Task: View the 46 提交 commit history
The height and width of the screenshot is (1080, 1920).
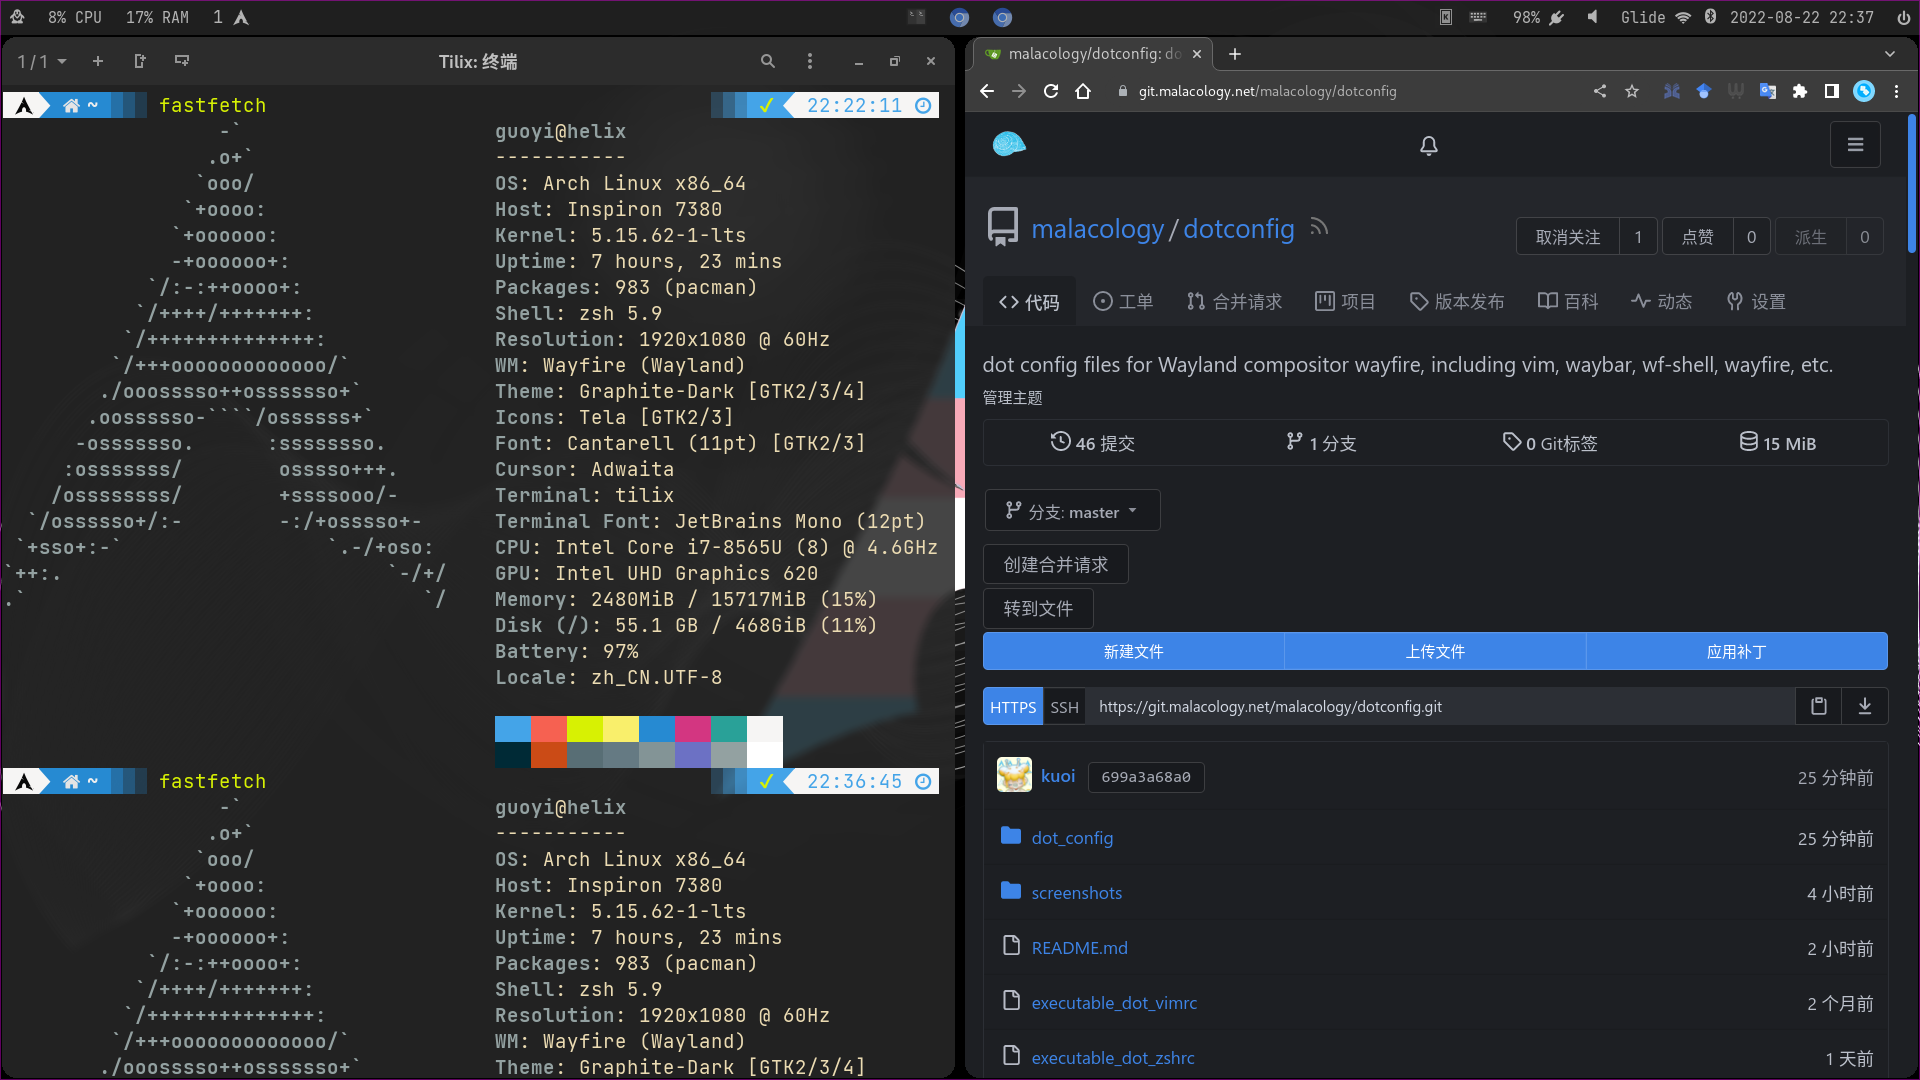Action: point(1093,443)
